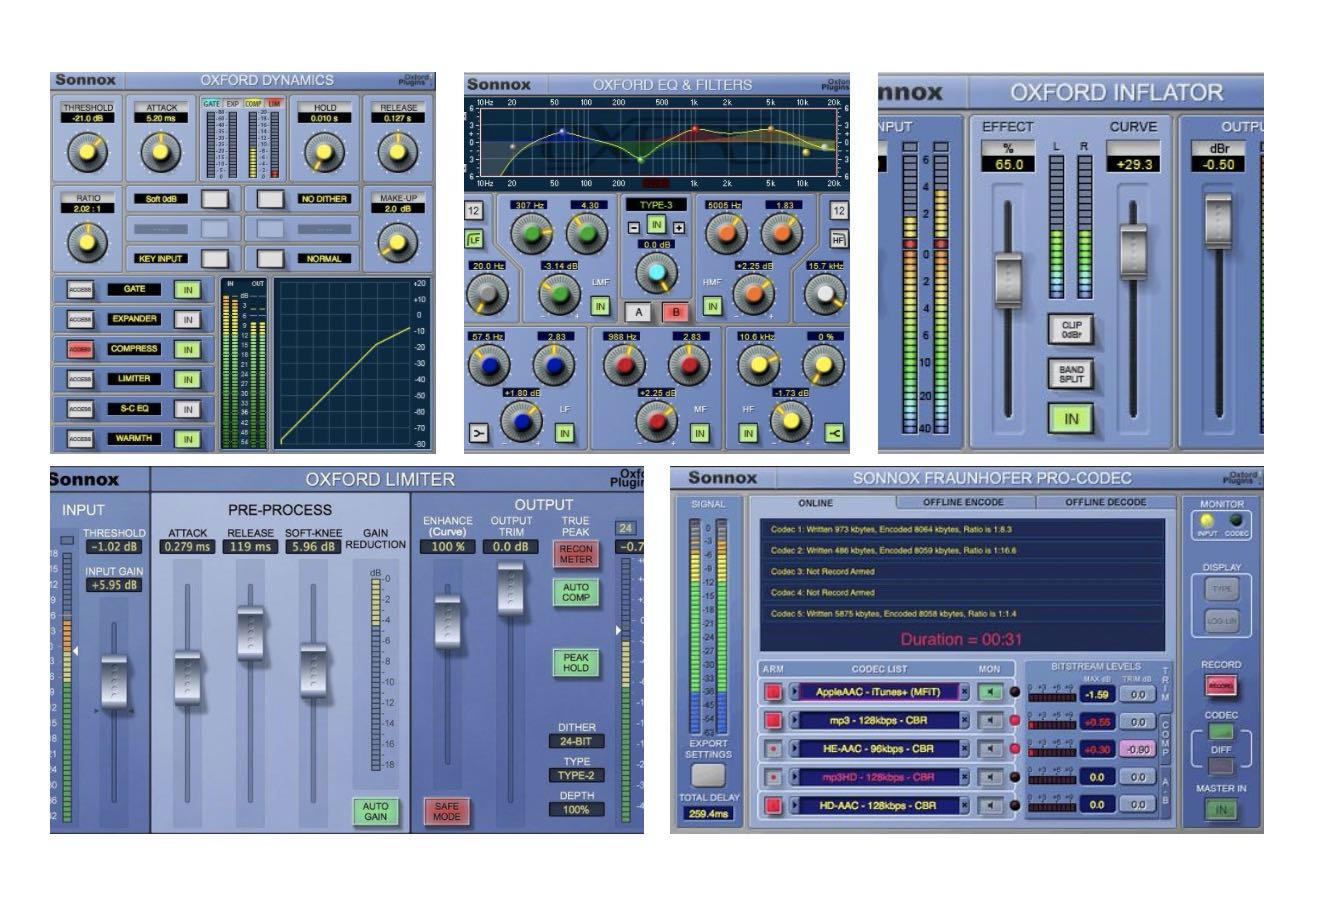This screenshot has height=916, width=1334.
Task: Click the LF band shelf shape icon
Action: pyautogui.click(x=479, y=433)
